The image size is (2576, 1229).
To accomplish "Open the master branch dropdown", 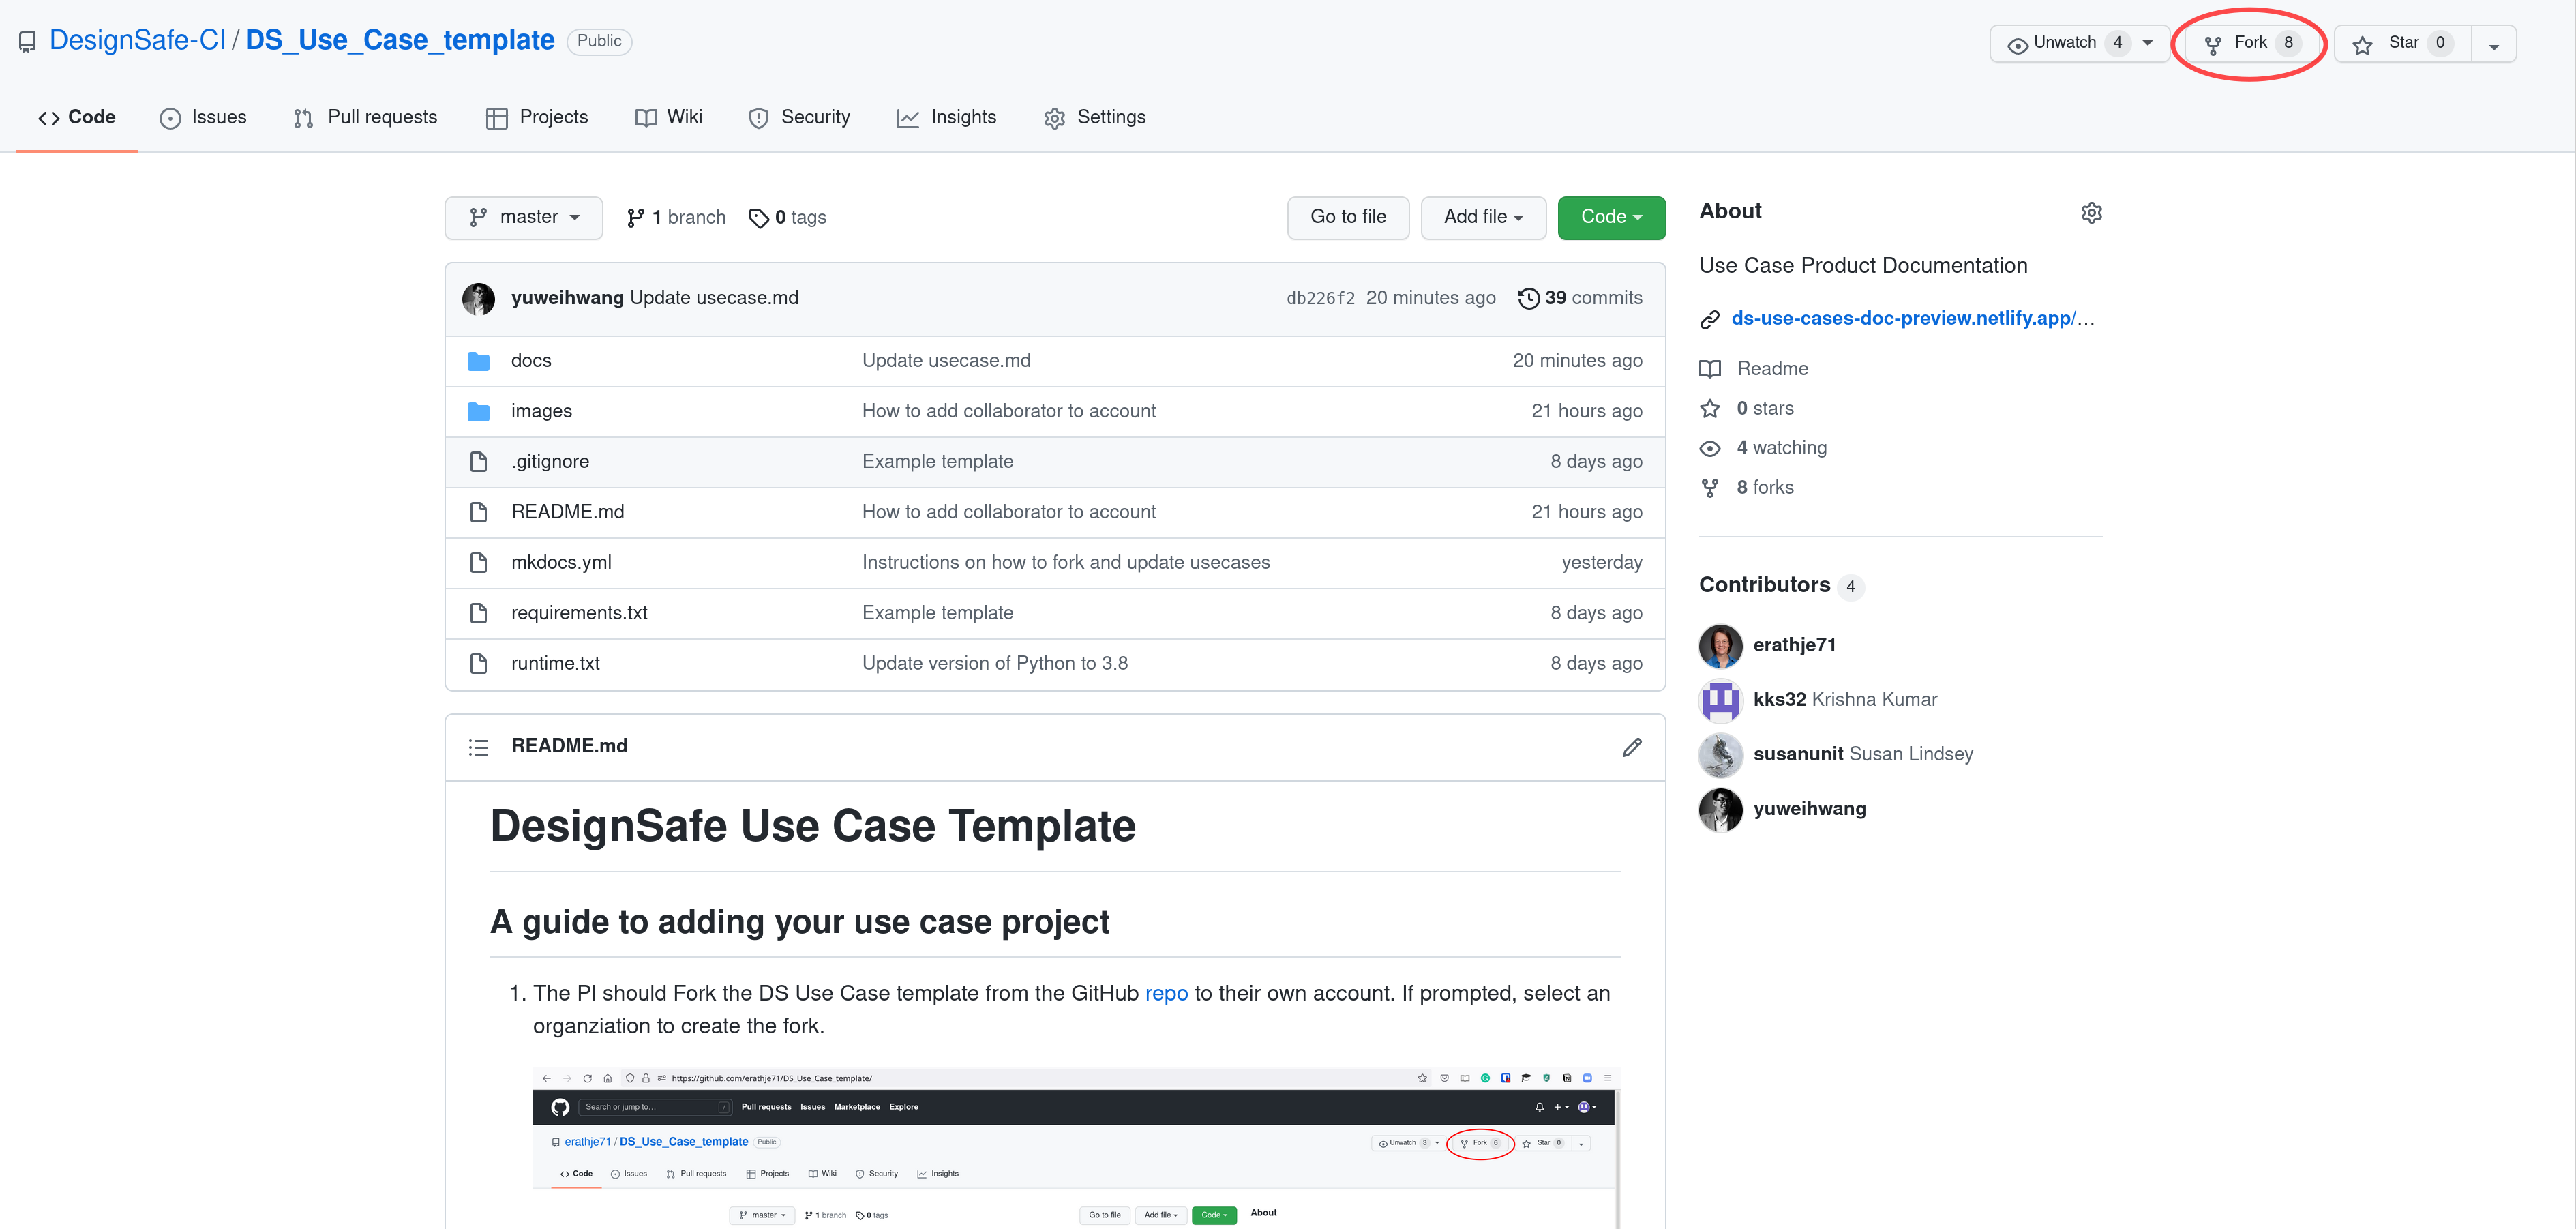I will [x=524, y=217].
